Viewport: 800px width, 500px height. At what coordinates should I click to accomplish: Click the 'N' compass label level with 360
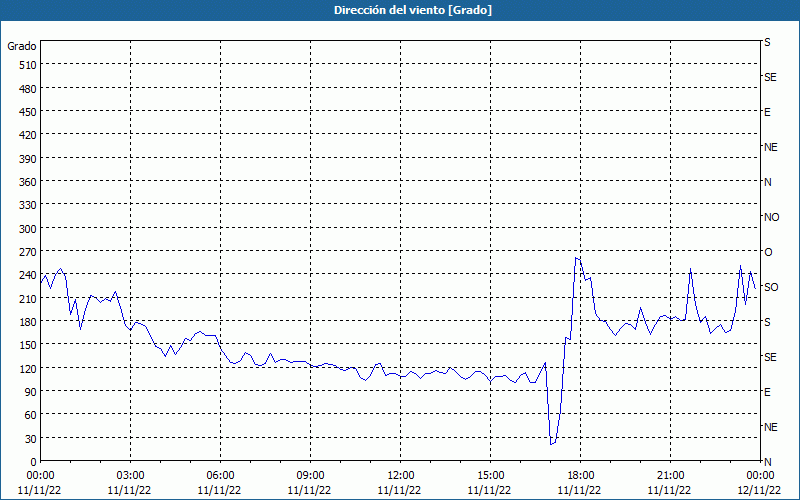[767, 182]
